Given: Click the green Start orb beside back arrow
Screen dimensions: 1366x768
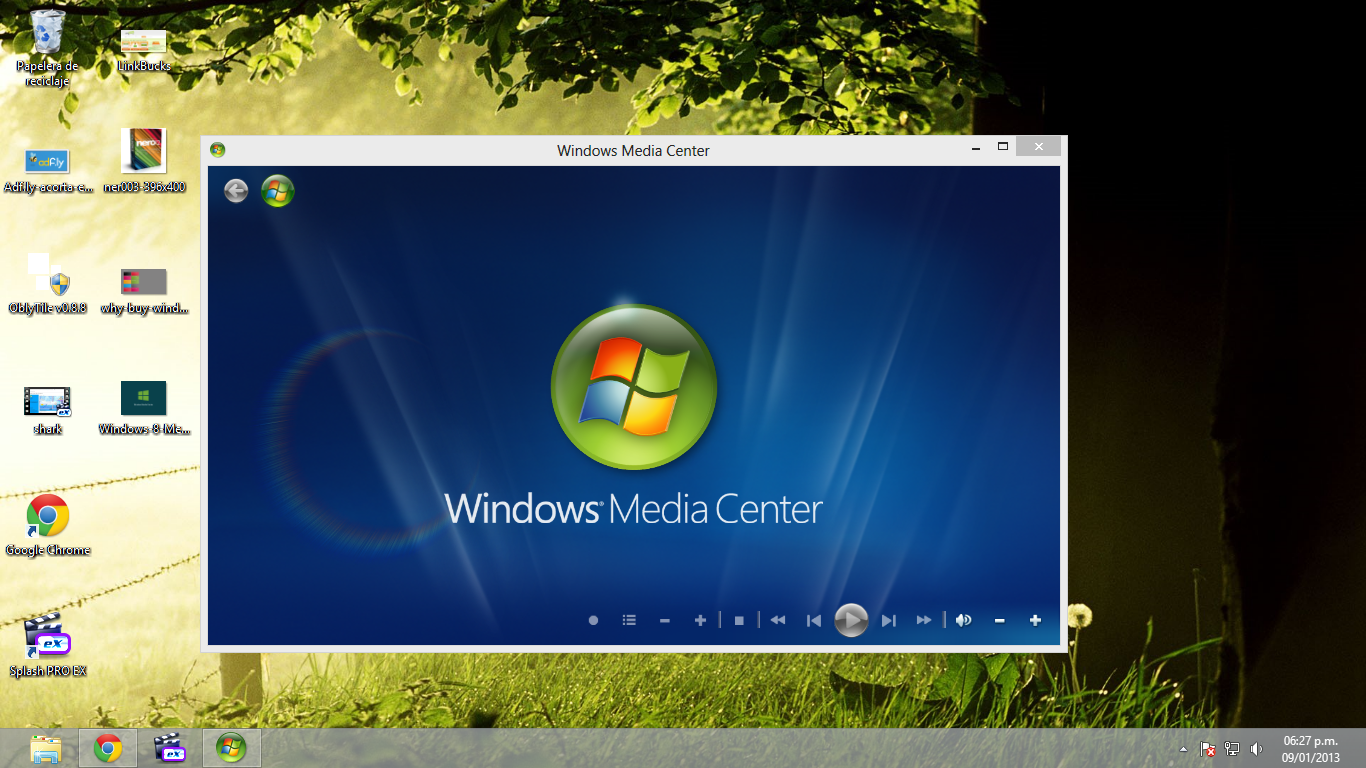Looking at the screenshot, I should [x=278, y=191].
